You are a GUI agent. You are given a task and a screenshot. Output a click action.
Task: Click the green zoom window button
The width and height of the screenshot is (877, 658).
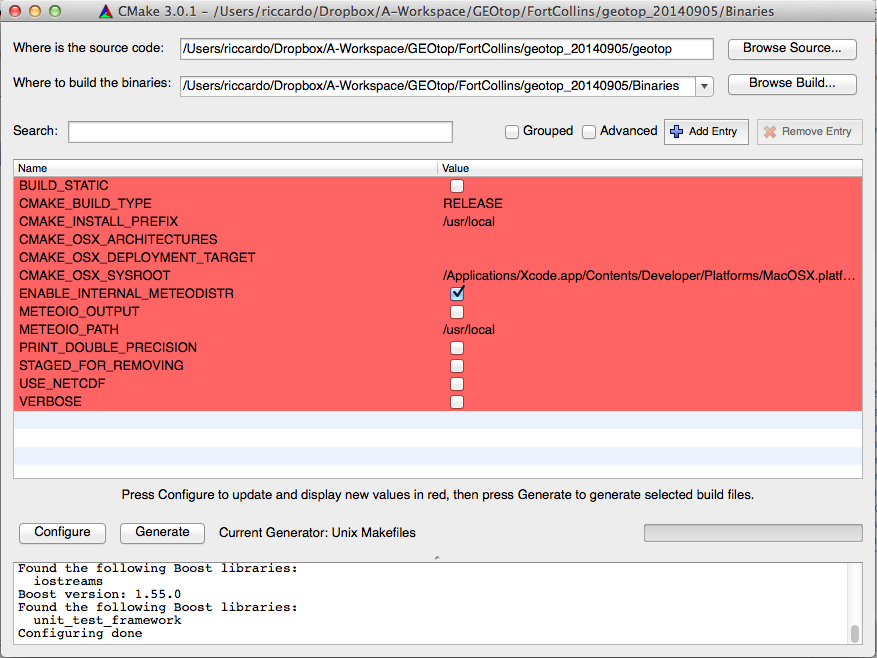tap(55, 11)
